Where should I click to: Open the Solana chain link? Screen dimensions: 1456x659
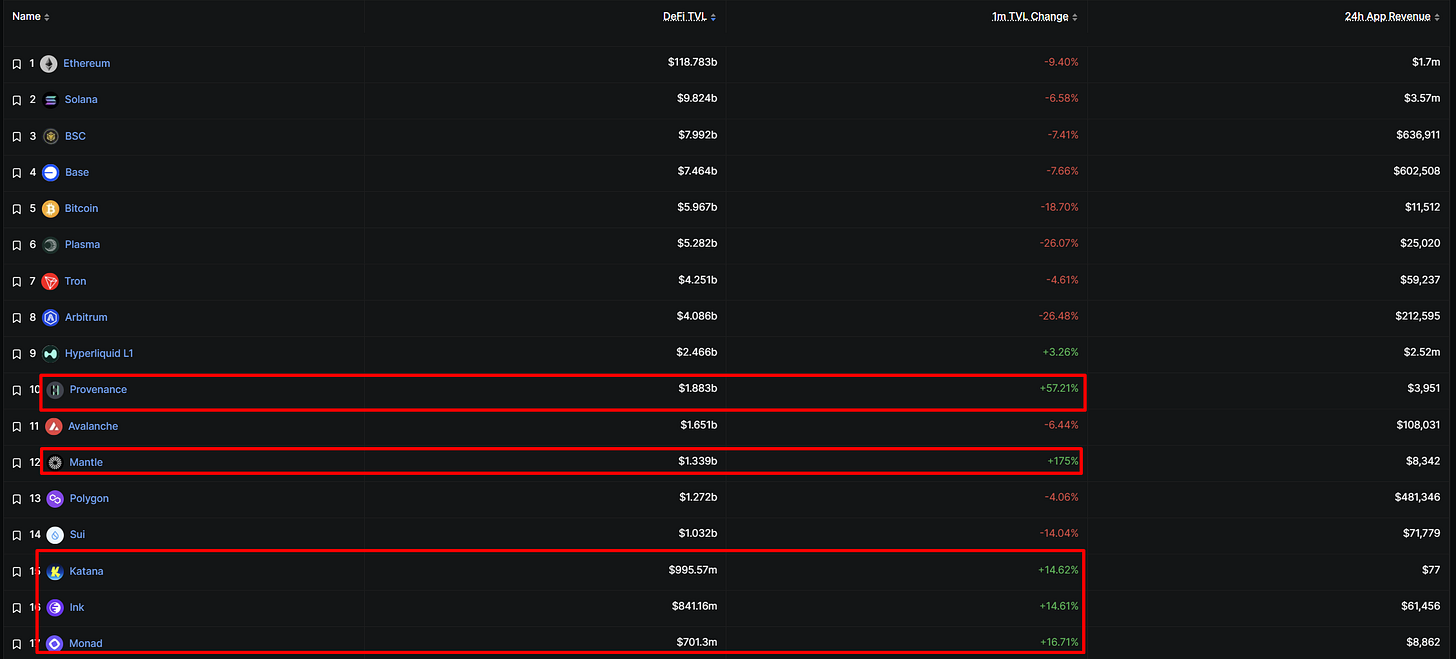[81, 100]
